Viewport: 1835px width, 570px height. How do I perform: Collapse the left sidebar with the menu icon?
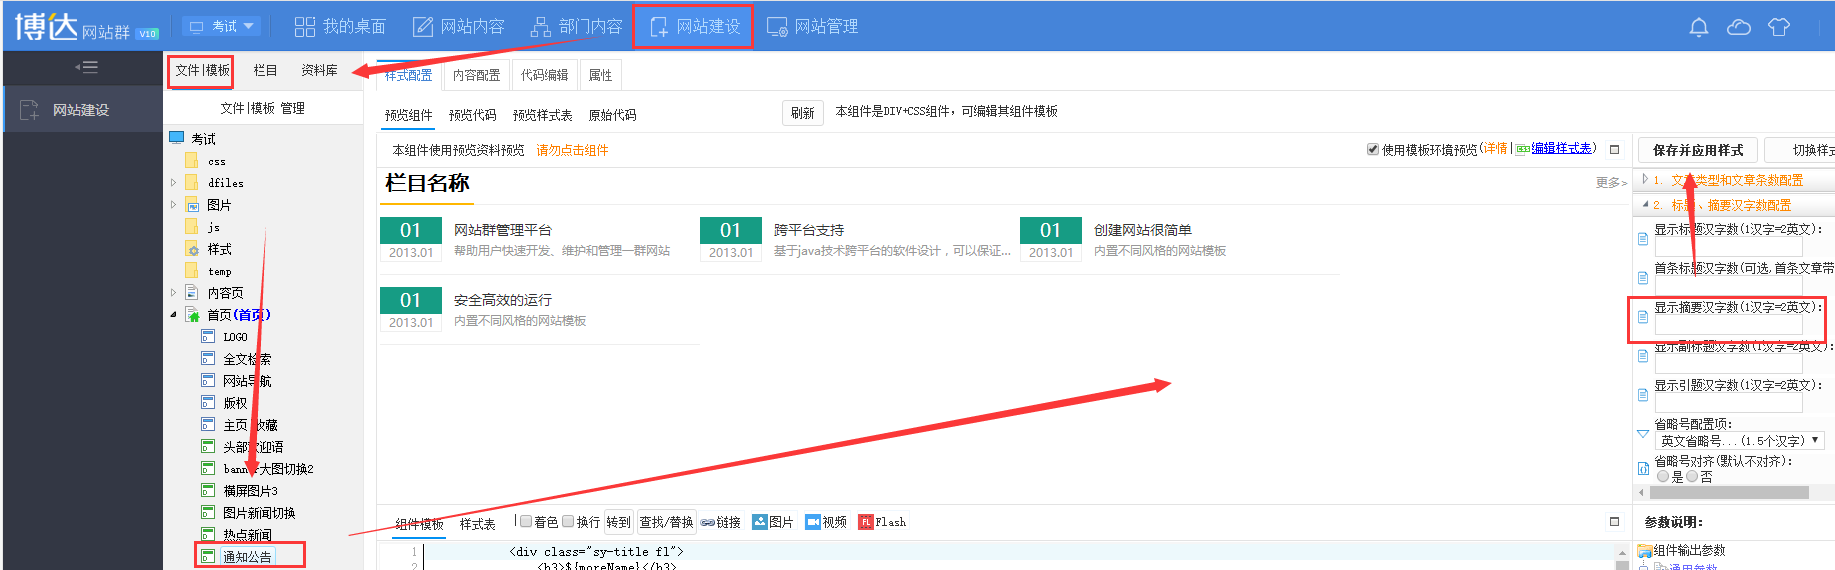pyautogui.click(x=86, y=68)
